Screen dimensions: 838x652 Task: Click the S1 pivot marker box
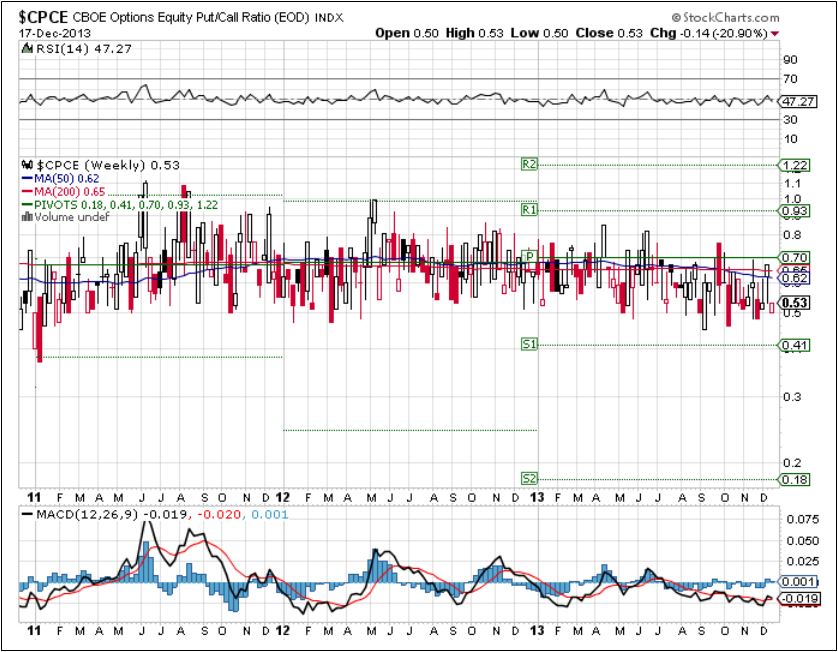529,345
